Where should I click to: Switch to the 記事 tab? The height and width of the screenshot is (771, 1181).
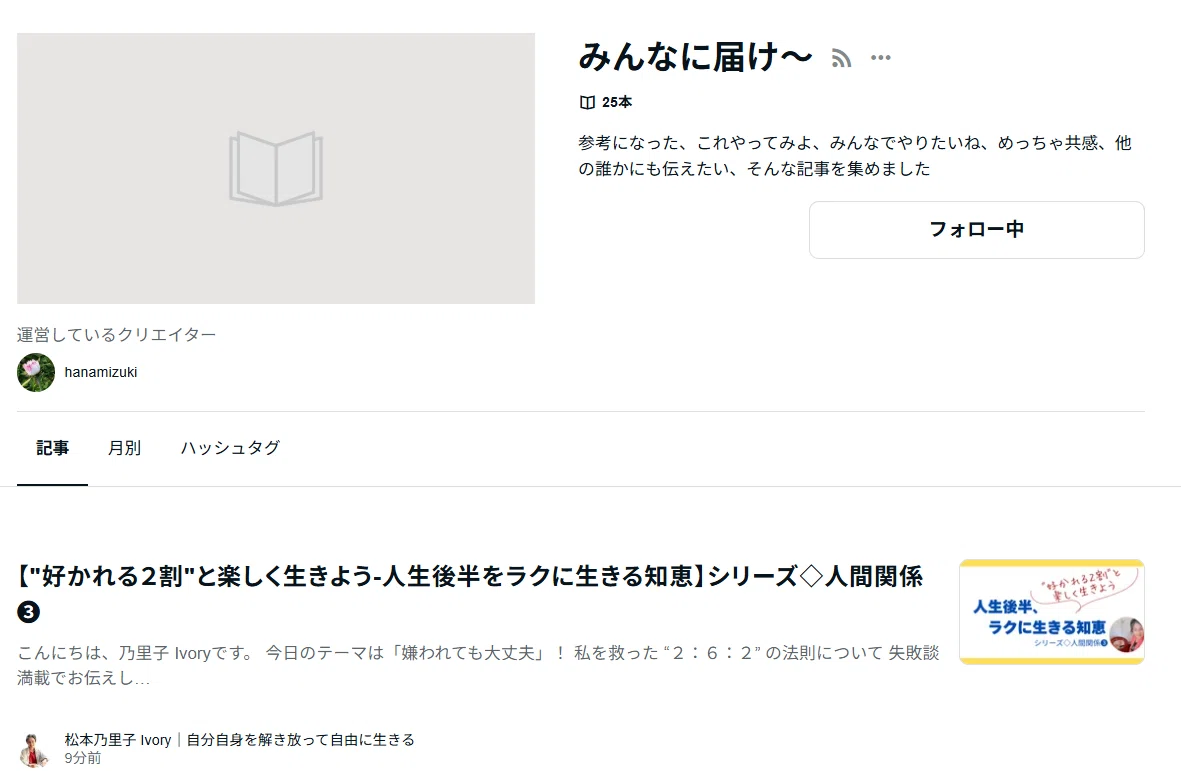tap(53, 448)
